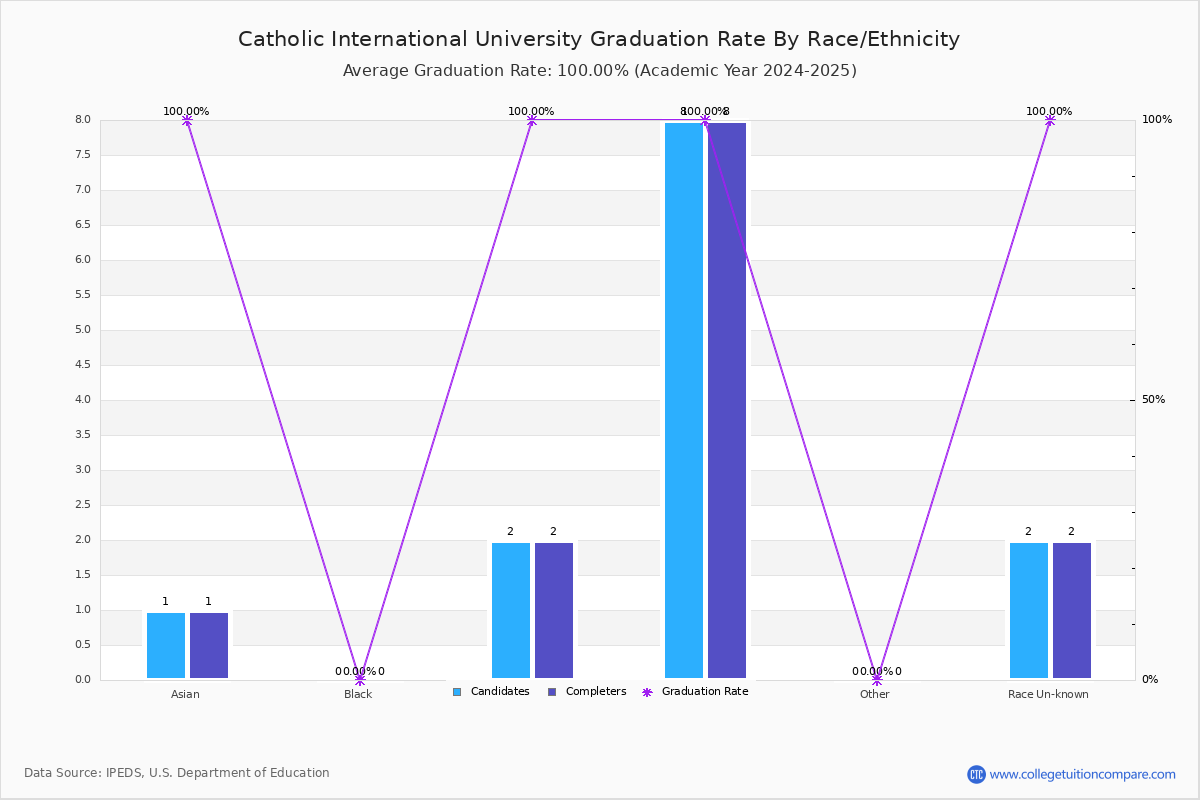Click the Other 0.00% star marker
1200x800 pixels.
(x=877, y=680)
